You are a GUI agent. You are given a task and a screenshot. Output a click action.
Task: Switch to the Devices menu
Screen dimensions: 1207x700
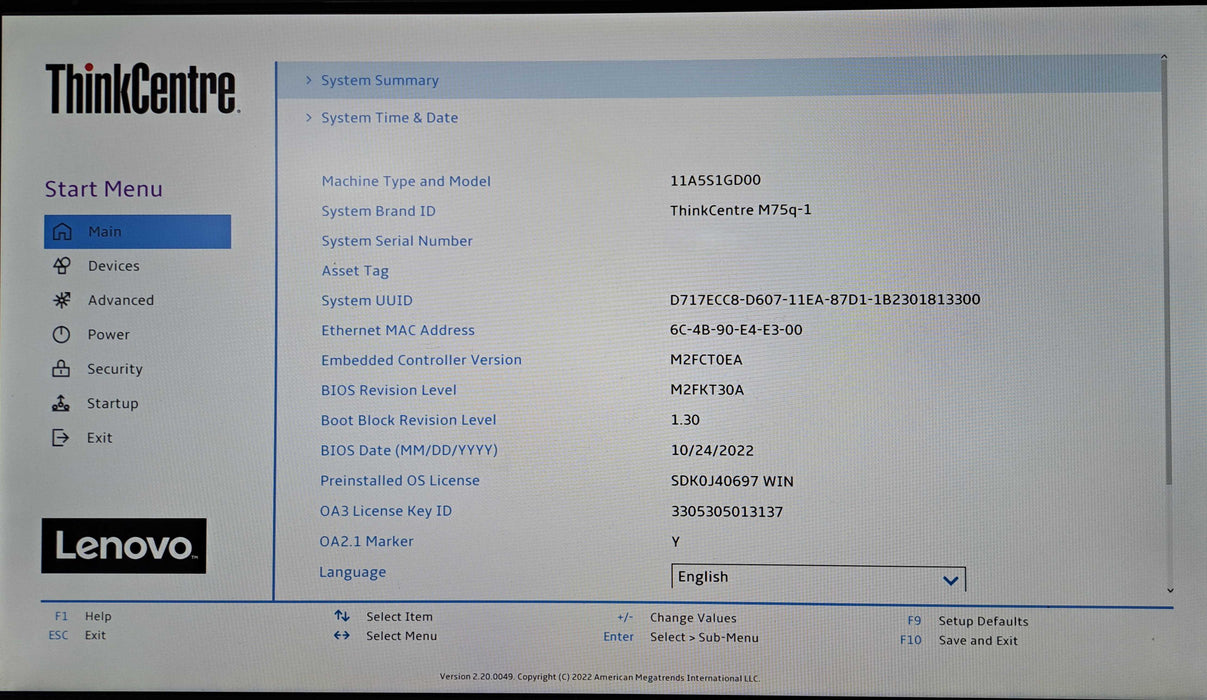click(x=113, y=266)
